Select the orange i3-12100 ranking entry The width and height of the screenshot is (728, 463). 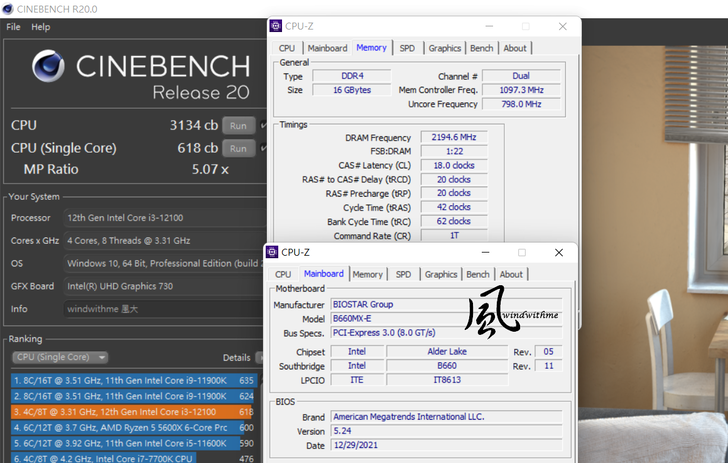click(130, 412)
